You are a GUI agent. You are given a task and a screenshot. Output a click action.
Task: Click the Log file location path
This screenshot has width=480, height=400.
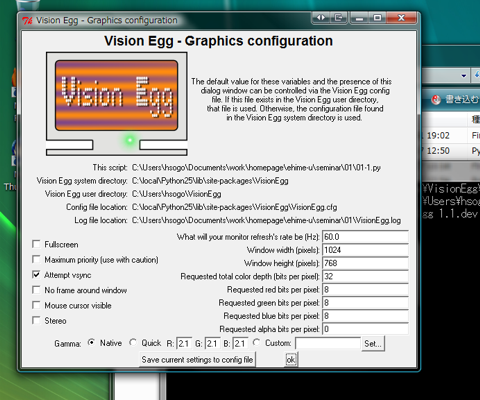pos(266,220)
